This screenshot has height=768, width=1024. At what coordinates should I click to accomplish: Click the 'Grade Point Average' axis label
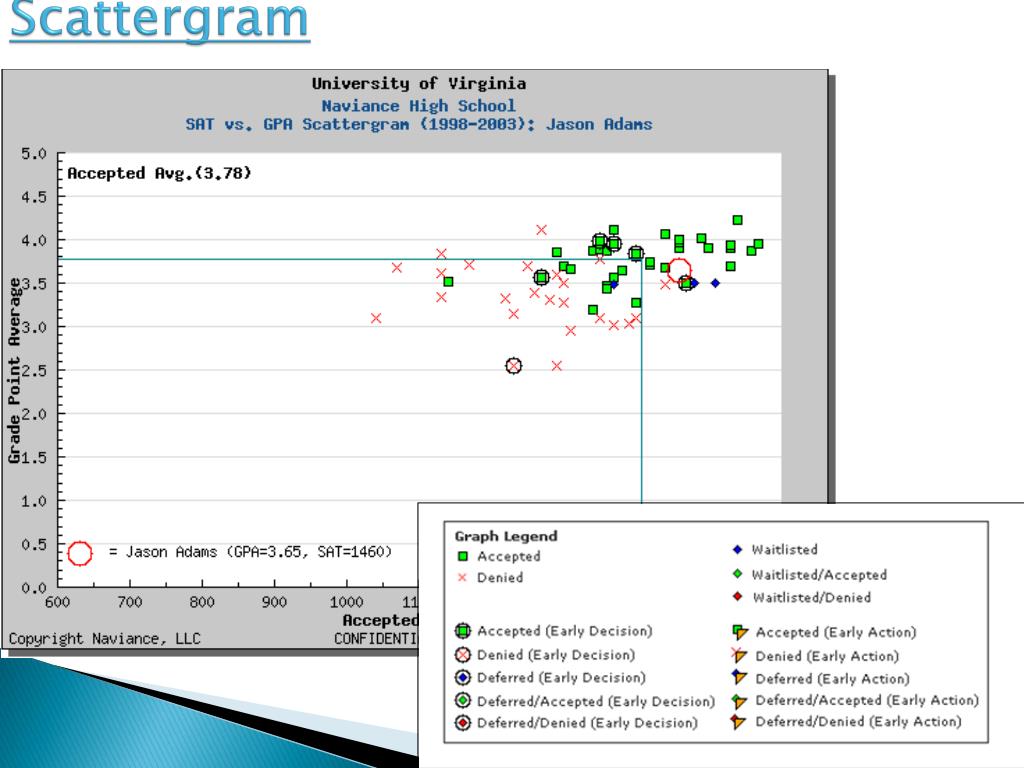(x=14, y=370)
